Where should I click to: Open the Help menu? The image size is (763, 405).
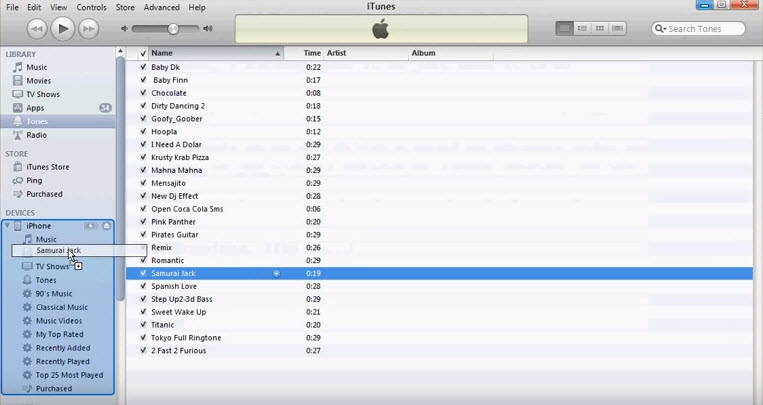point(197,7)
